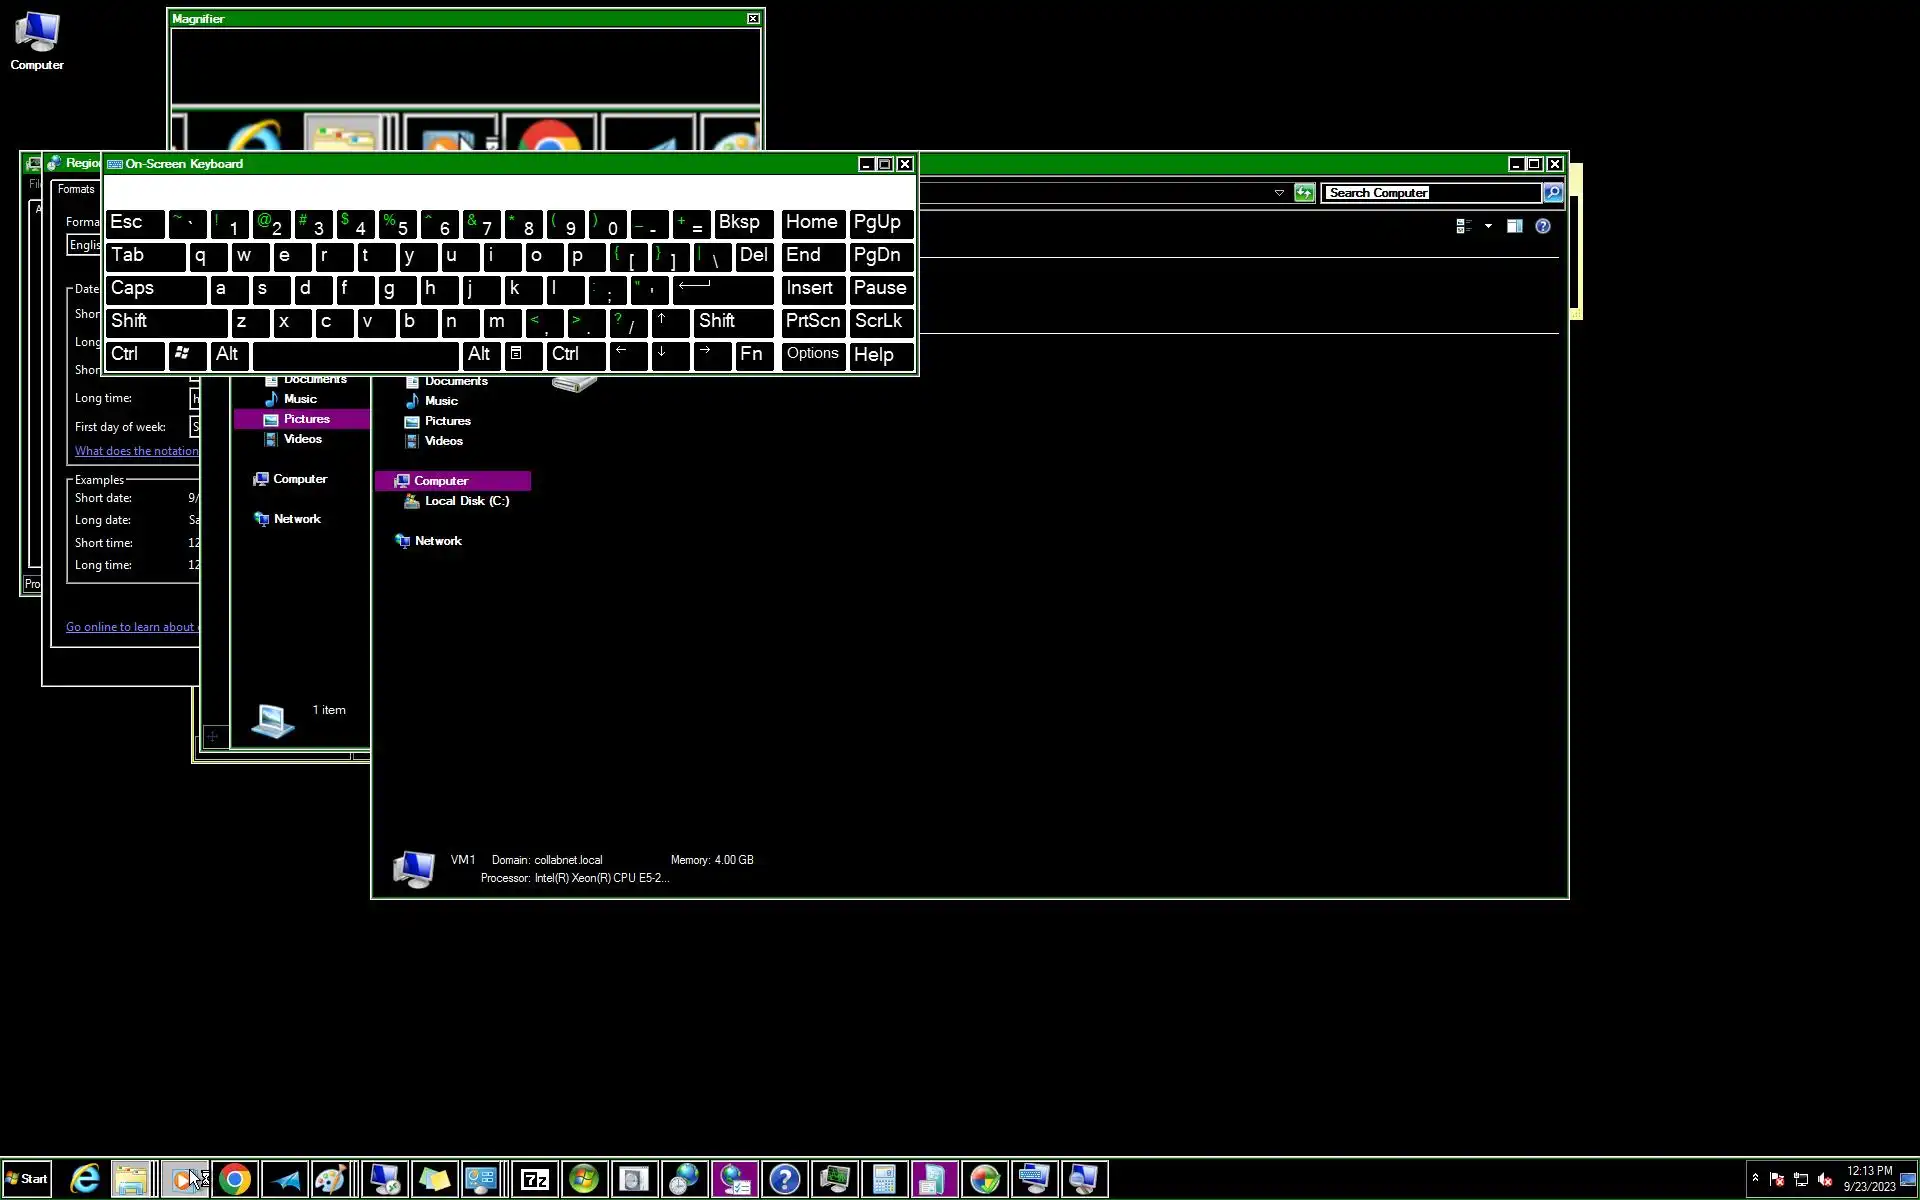Launch 7-Zip from the taskbar
The height and width of the screenshot is (1200, 1920).
(x=535, y=1180)
